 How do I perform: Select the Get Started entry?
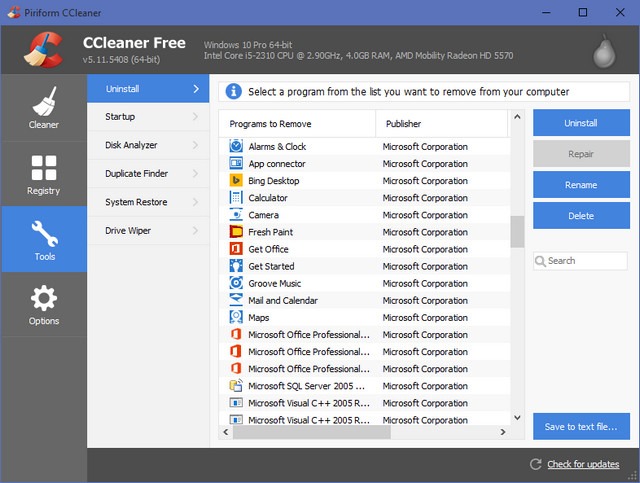pyautogui.click(x=364, y=266)
